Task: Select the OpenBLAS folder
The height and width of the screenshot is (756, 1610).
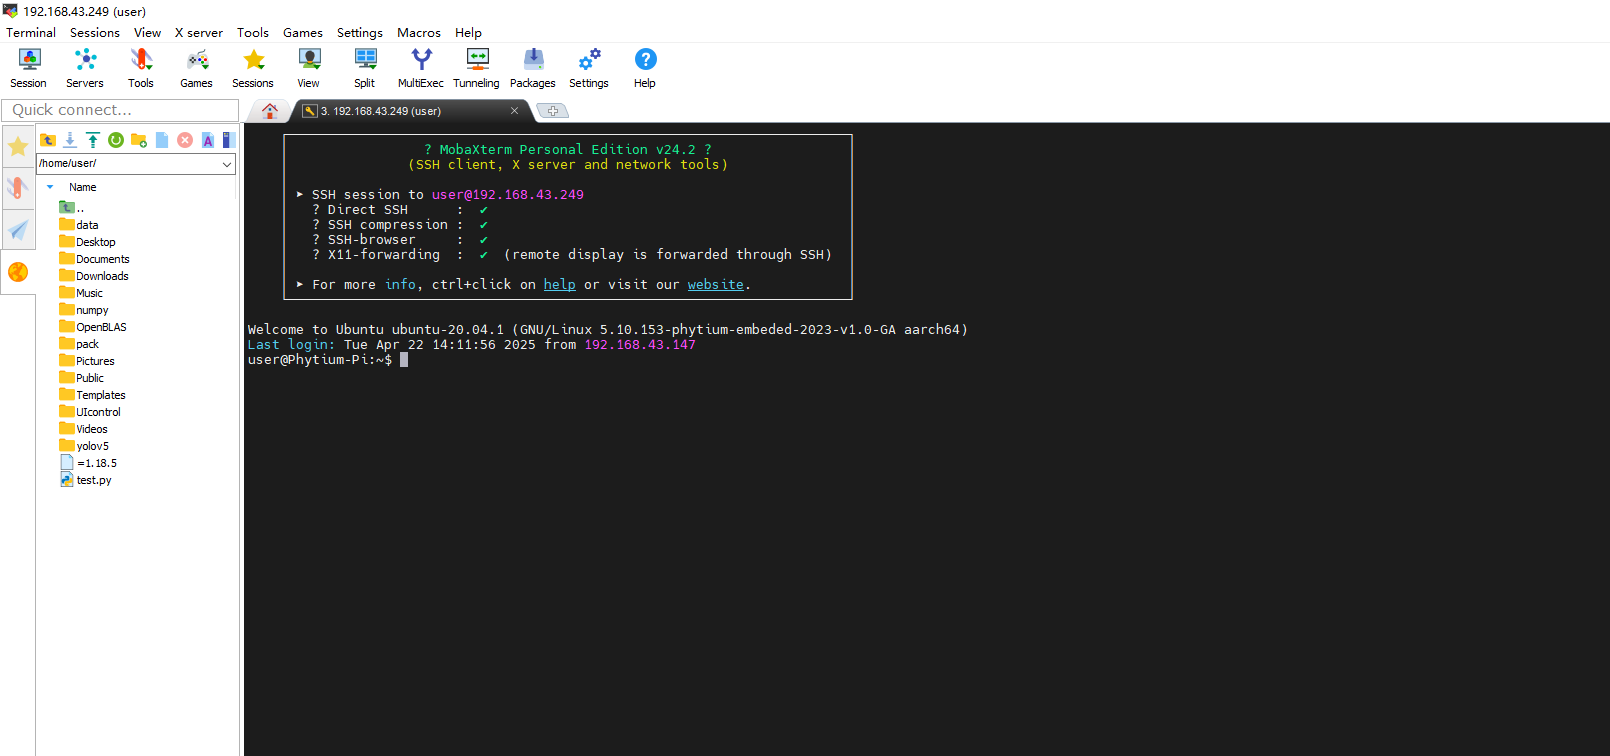Action: (x=93, y=327)
